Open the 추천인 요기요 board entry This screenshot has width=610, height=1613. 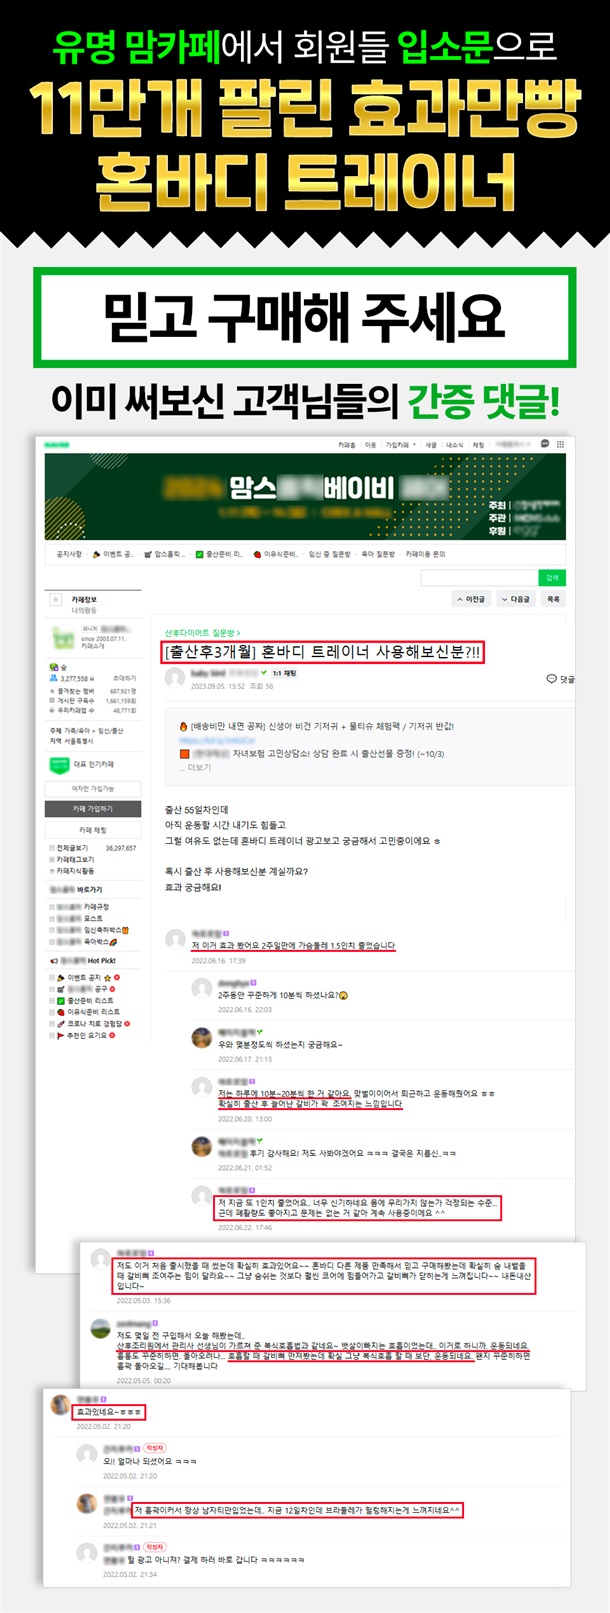pos(88,1035)
